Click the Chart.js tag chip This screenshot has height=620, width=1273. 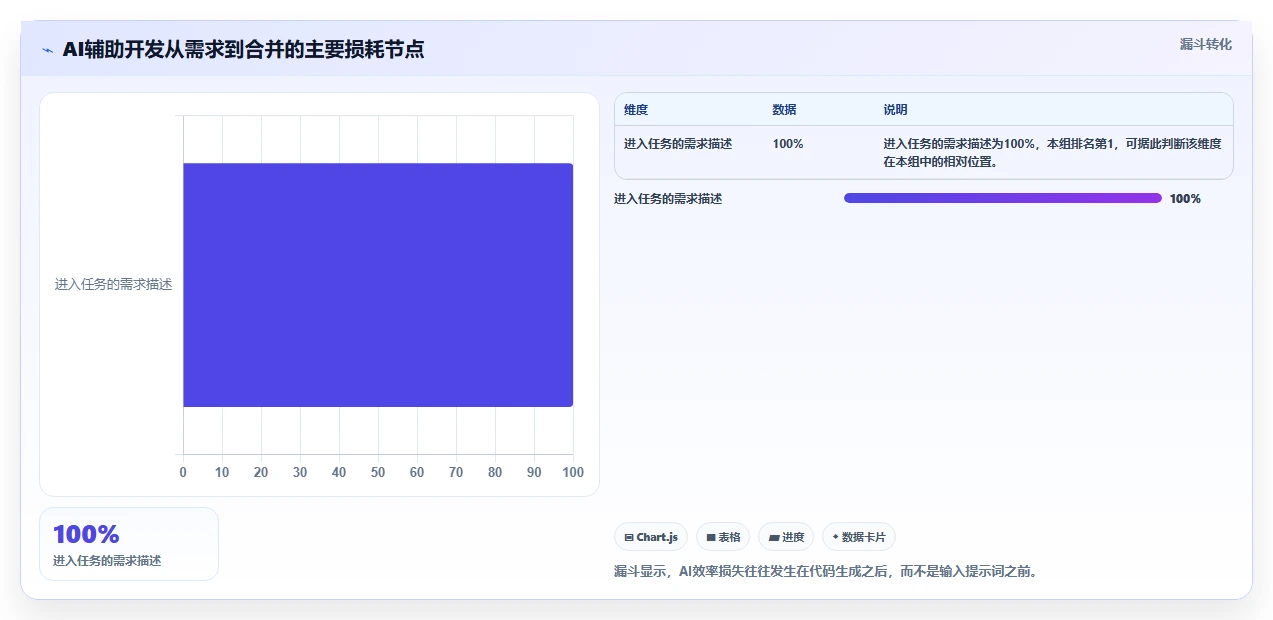pyautogui.click(x=651, y=537)
